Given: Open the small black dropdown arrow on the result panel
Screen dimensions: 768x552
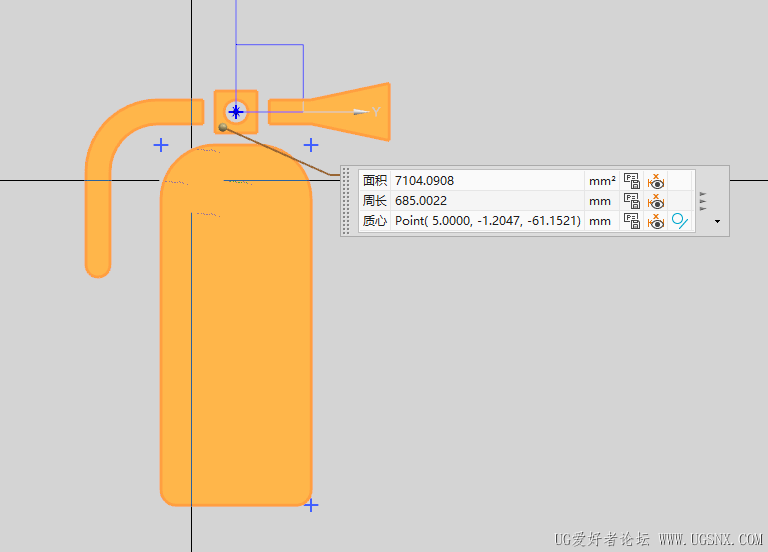Looking at the screenshot, I should [718, 221].
